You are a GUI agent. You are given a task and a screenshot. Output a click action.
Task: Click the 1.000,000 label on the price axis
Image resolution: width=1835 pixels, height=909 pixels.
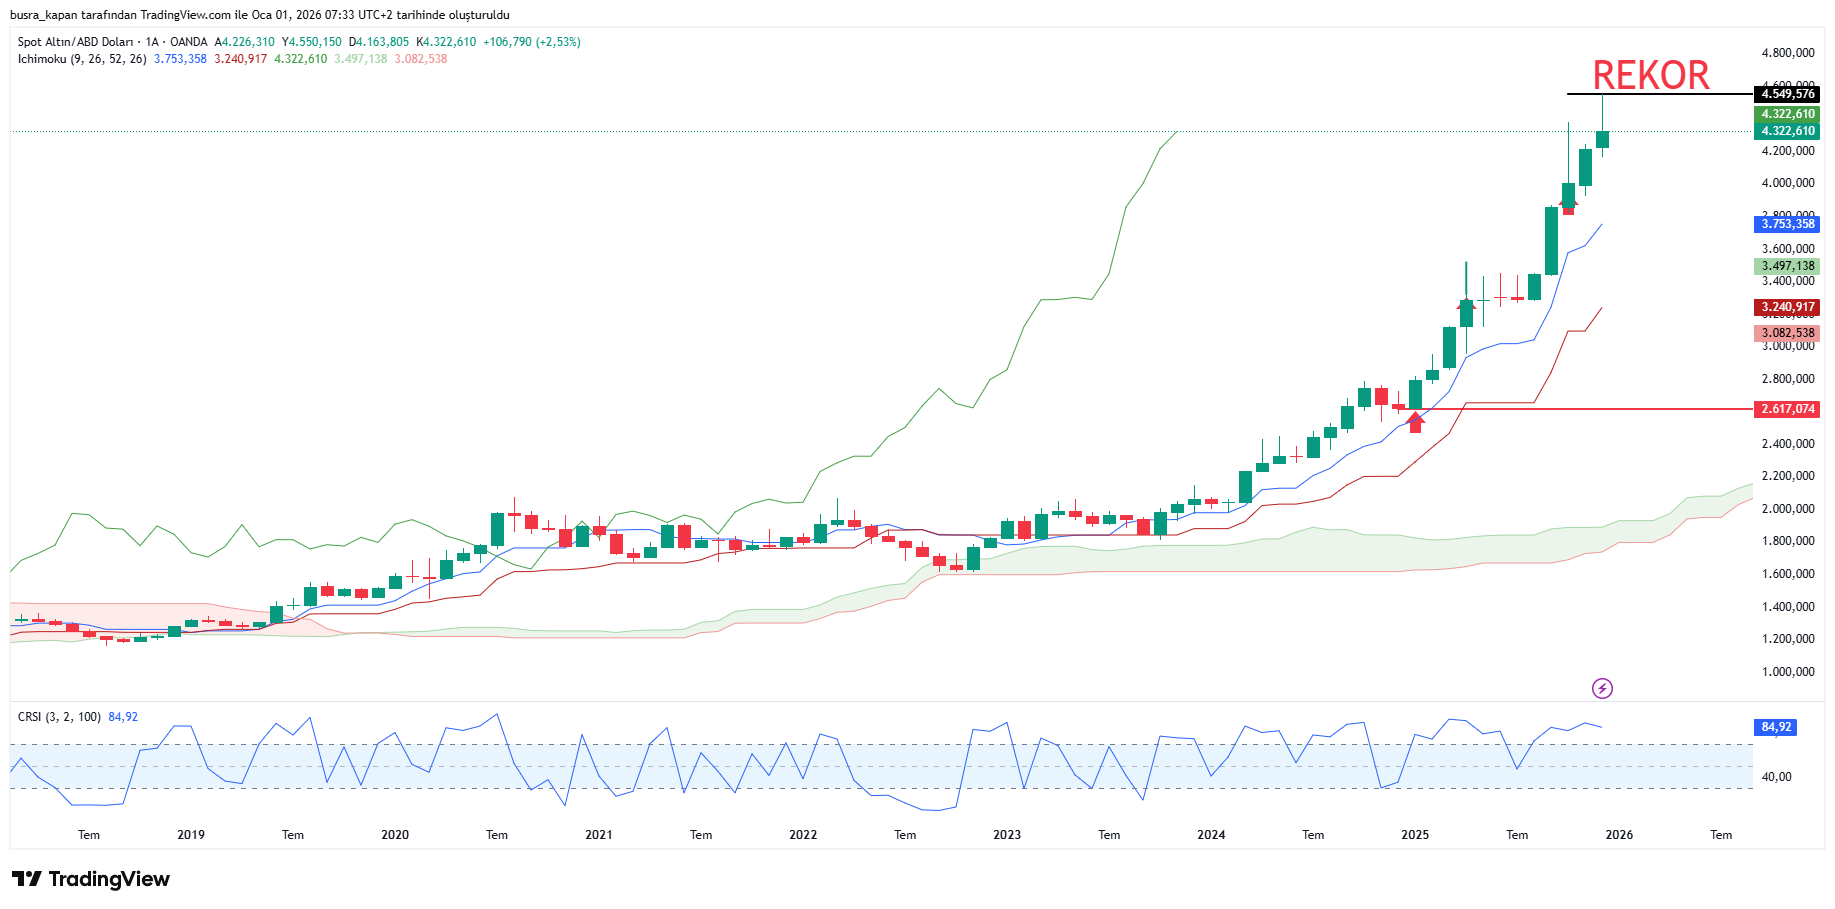[x=1787, y=672]
